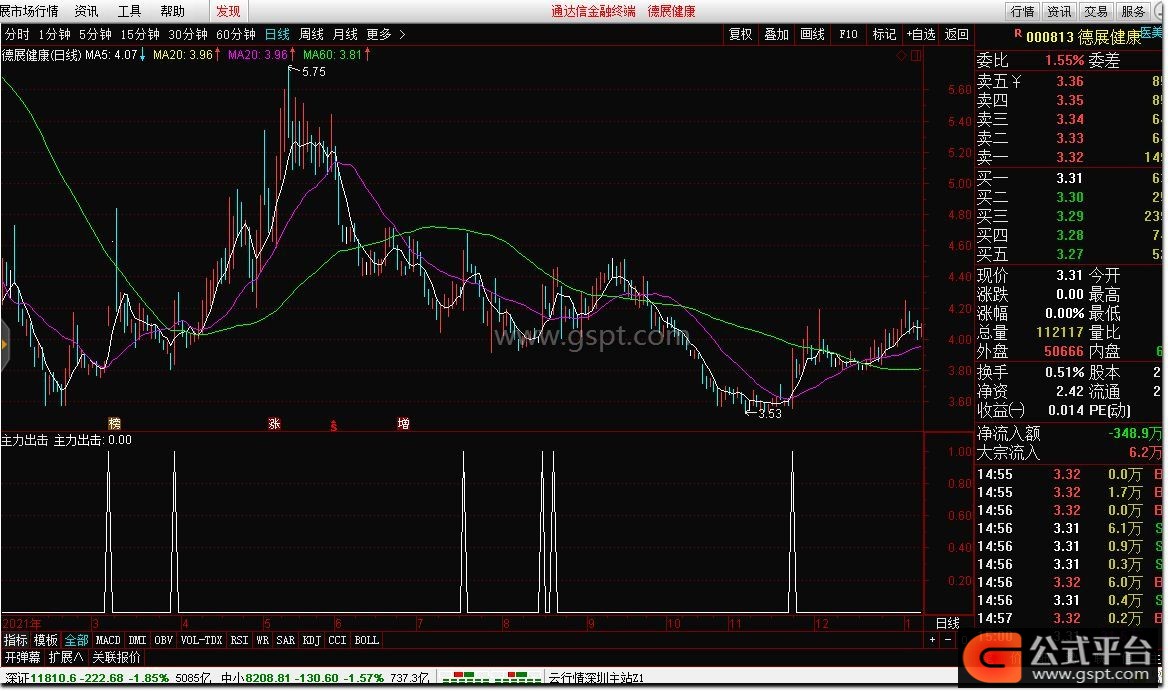The width and height of the screenshot is (1168, 691).
Task: Switch to the OBV indicator
Action: pos(164,640)
